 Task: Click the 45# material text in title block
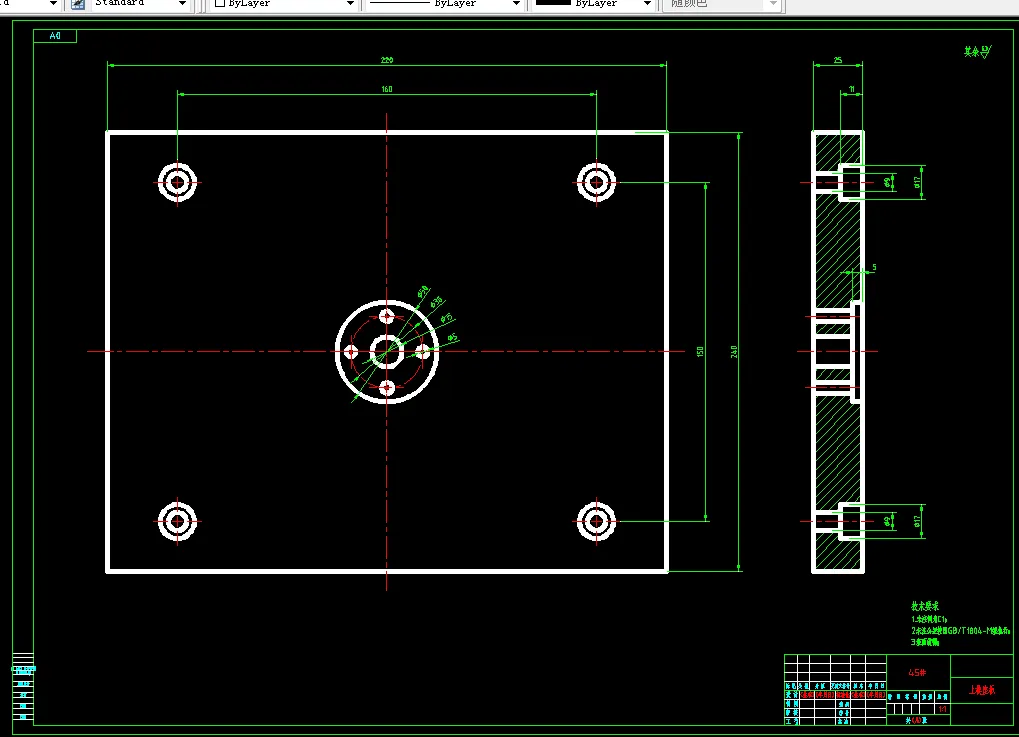click(x=917, y=673)
